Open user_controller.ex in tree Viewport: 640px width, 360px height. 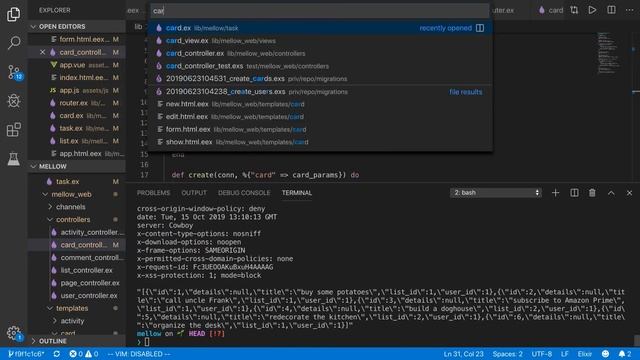(x=77, y=296)
